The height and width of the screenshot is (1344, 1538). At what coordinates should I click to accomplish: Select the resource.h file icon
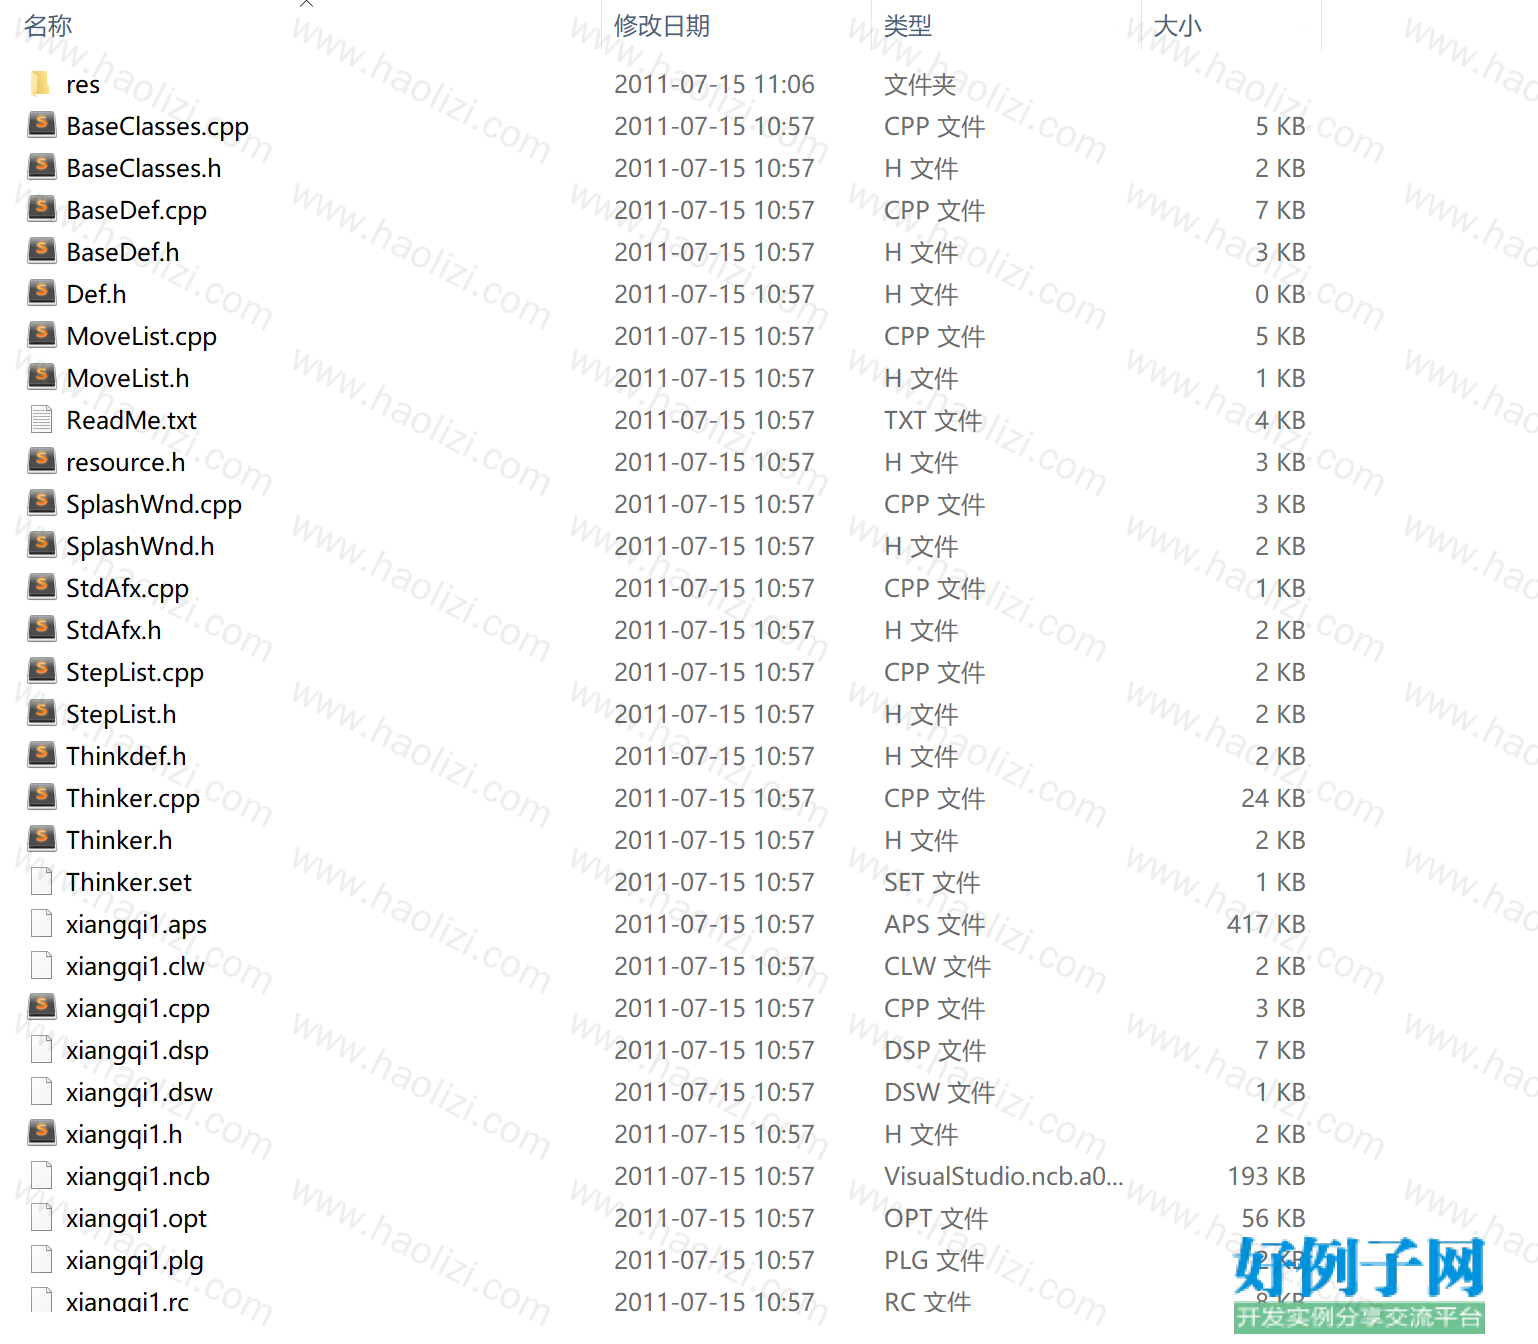42,461
